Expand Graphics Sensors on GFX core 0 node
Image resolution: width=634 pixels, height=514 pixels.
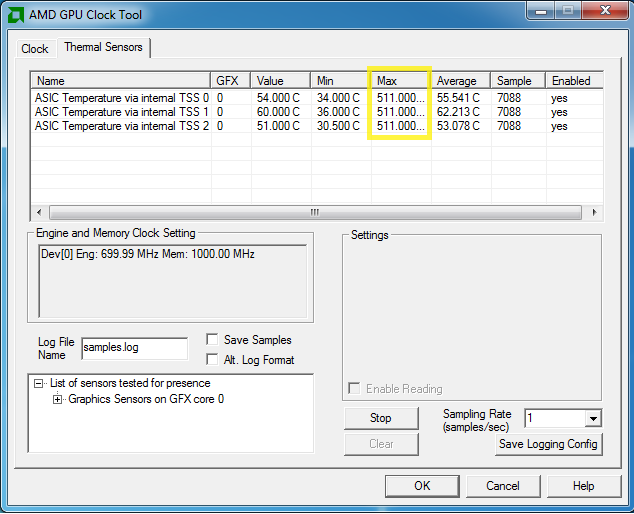58,400
